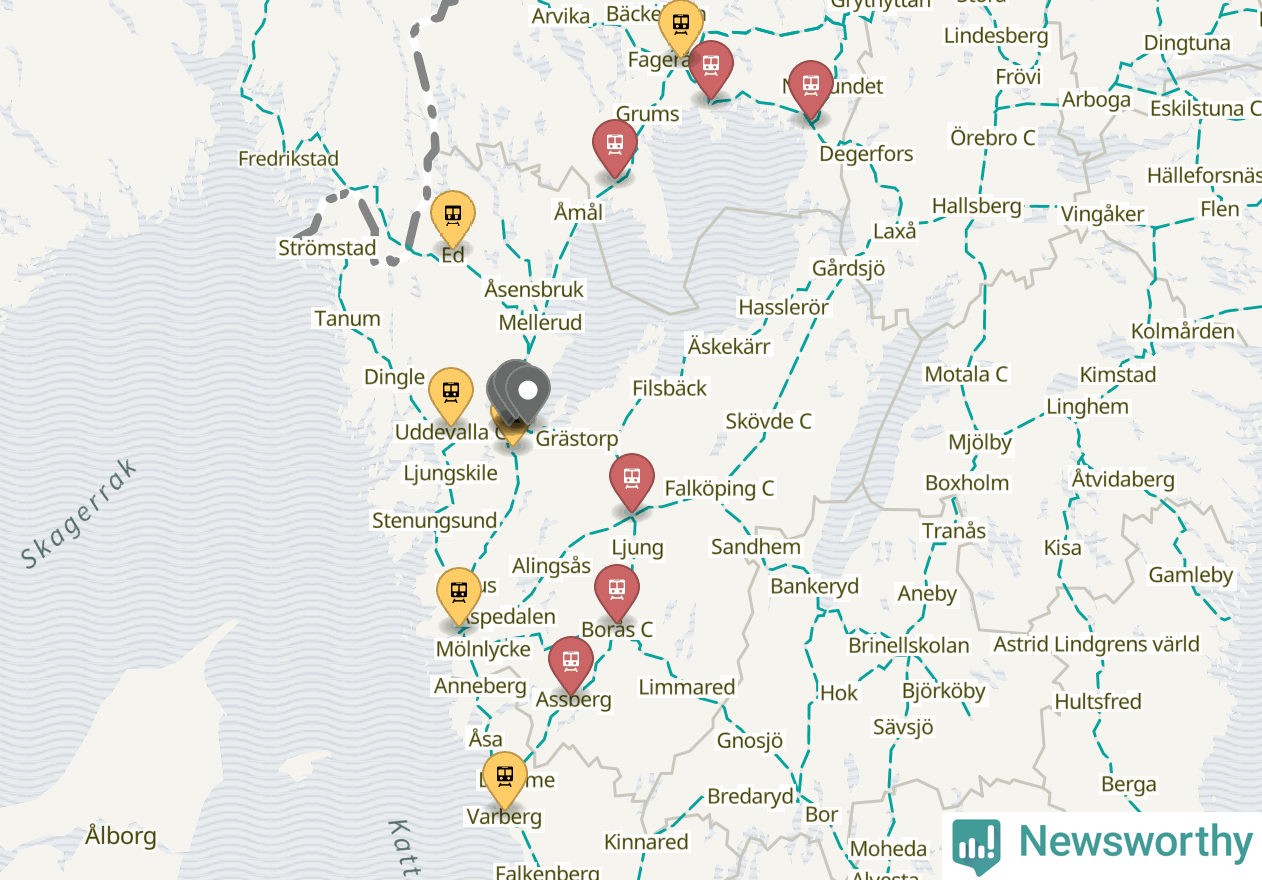Click the yellow train marker above Ed
The width and height of the screenshot is (1262, 880).
pos(453,218)
